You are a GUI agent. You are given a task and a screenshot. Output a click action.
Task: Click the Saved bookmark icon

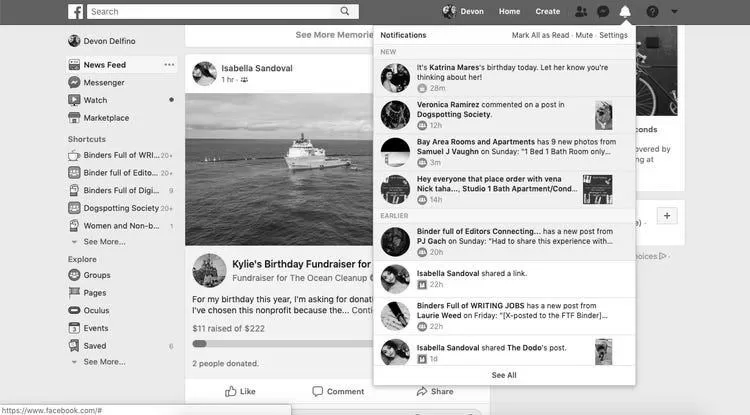coord(74,345)
